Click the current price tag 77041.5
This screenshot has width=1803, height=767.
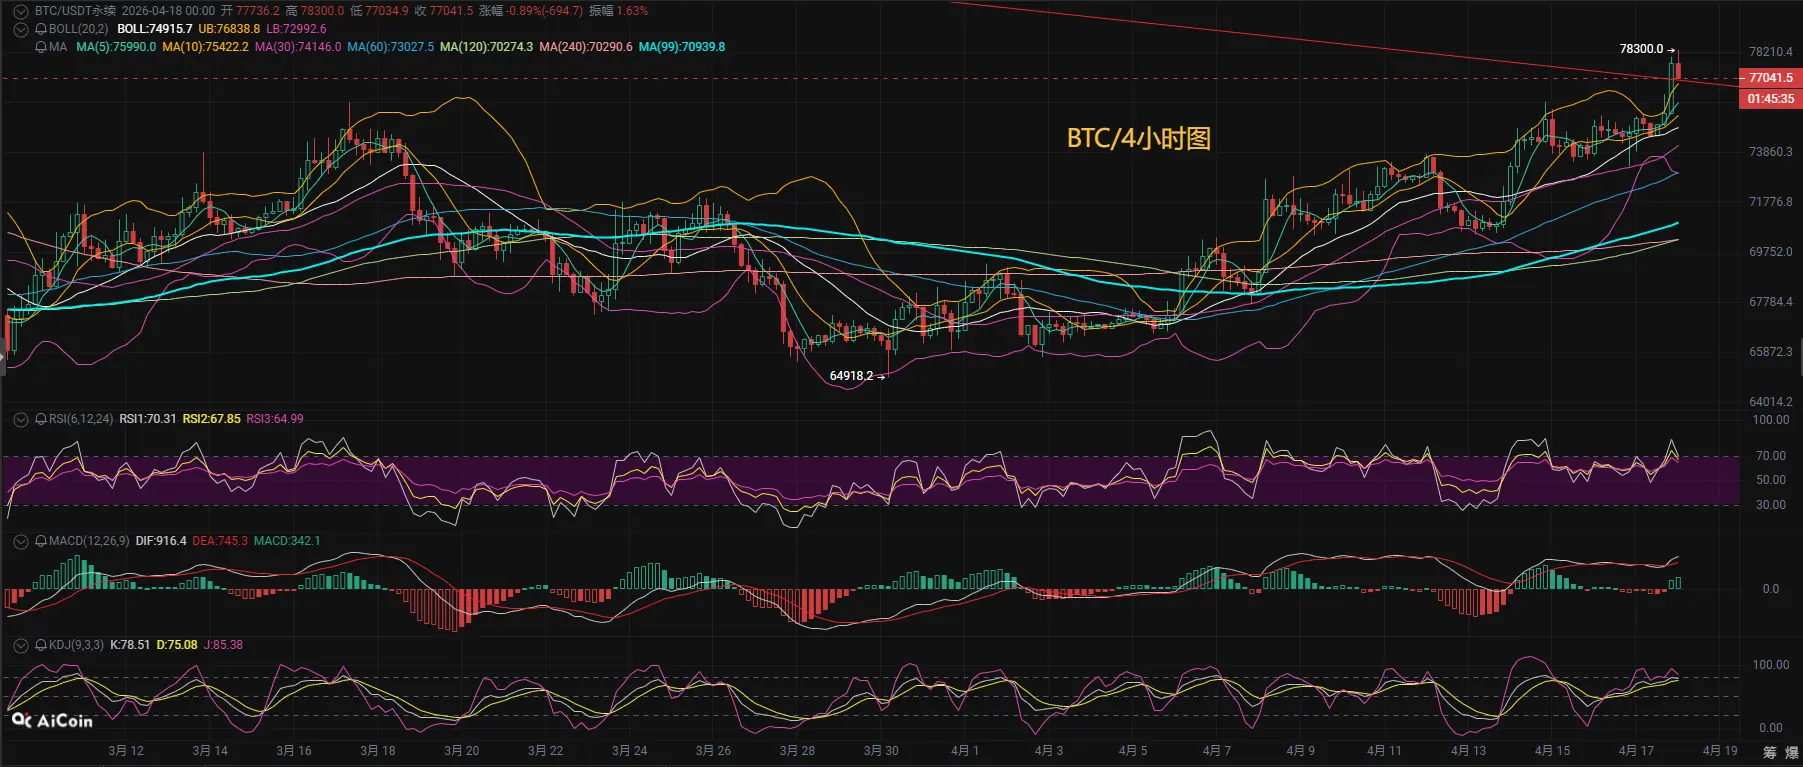tap(1770, 78)
